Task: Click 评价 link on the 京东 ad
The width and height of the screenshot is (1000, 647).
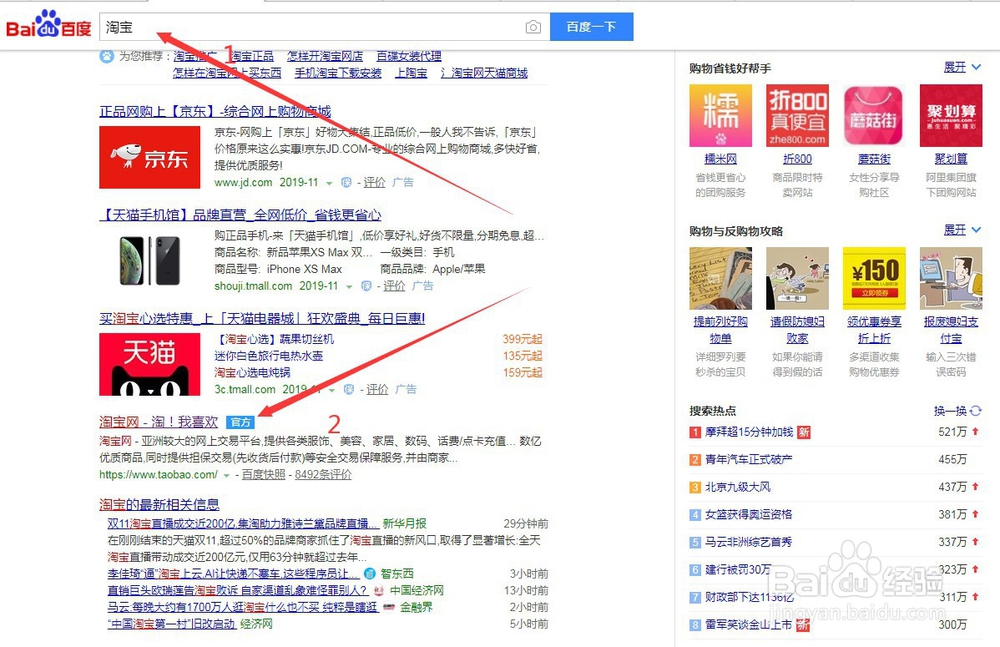Action: [x=374, y=182]
